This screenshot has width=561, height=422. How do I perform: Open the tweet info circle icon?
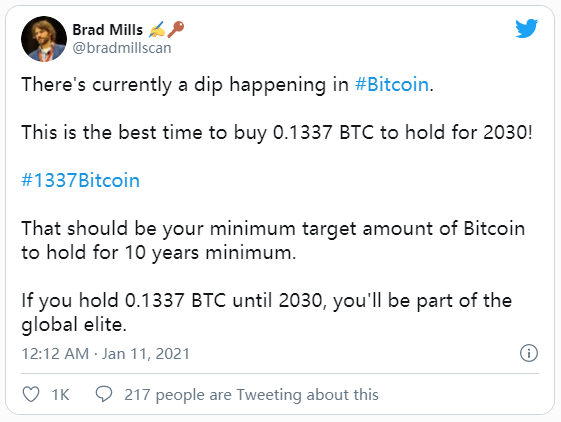[x=528, y=353]
